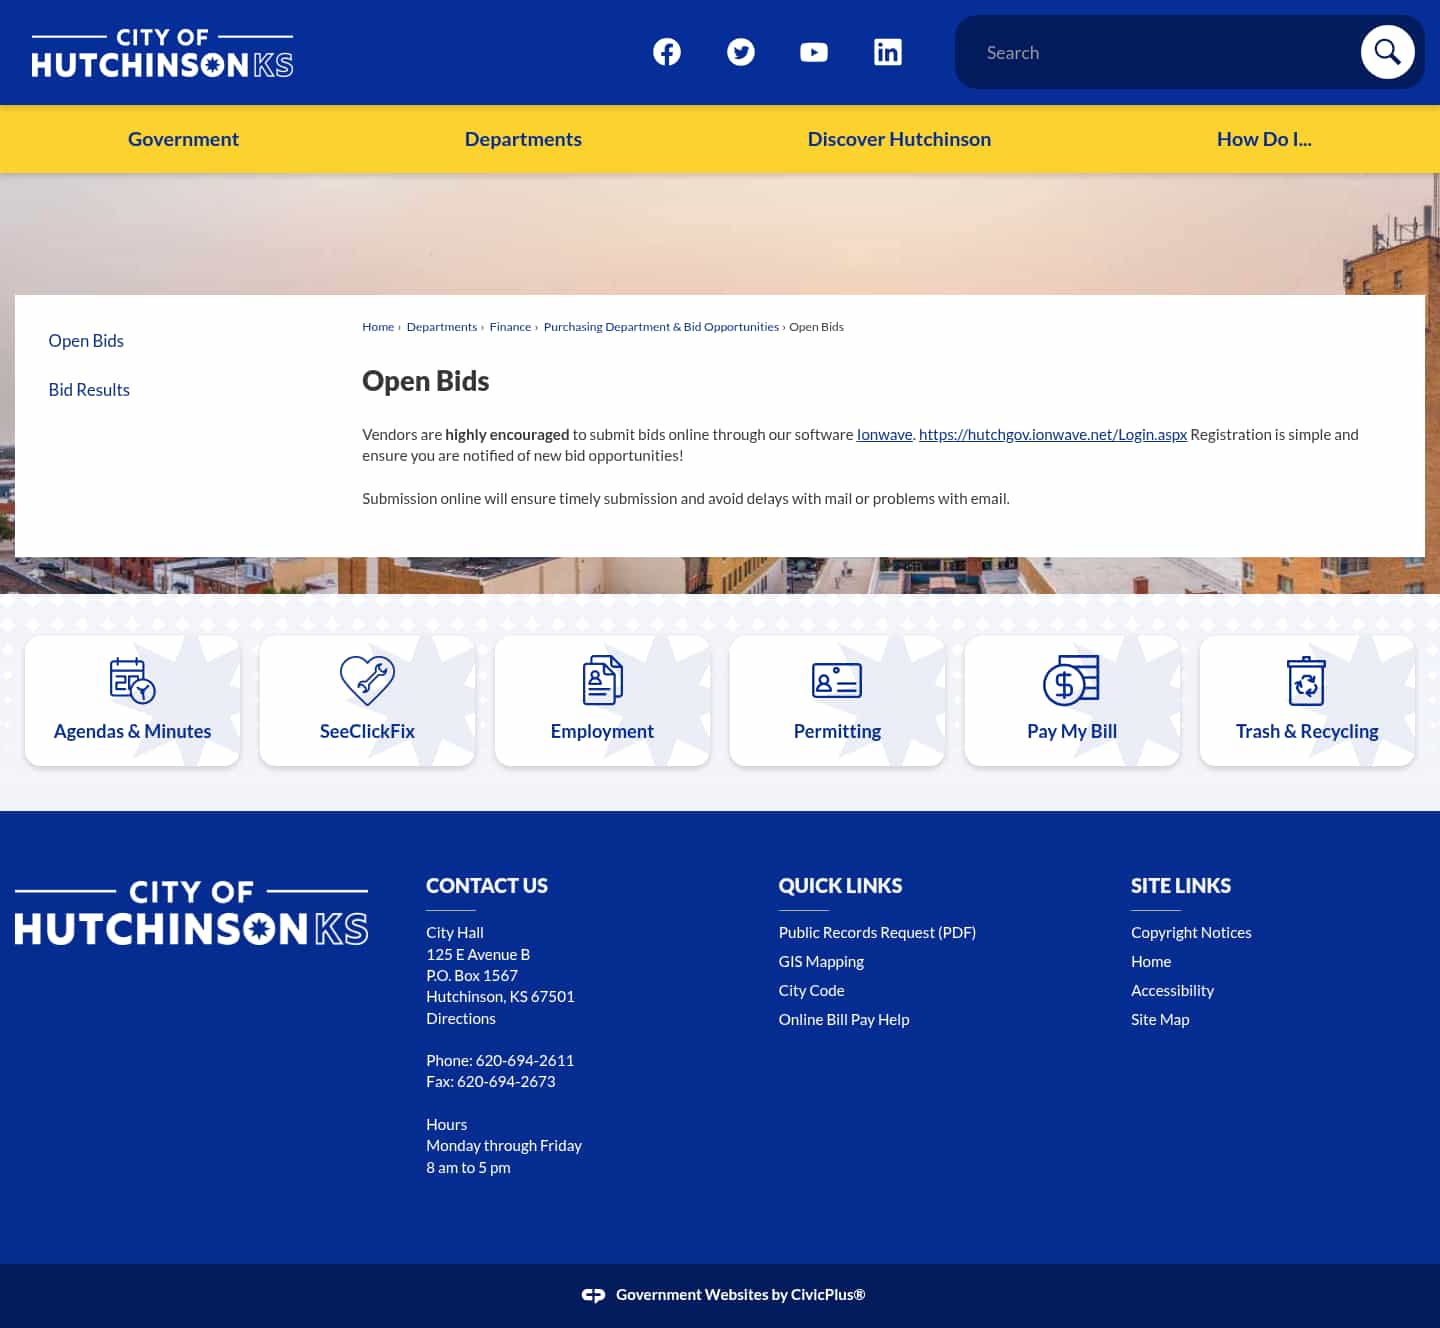This screenshot has height=1328, width=1440.
Task: Navigate to Finance via breadcrumb
Action: click(510, 326)
